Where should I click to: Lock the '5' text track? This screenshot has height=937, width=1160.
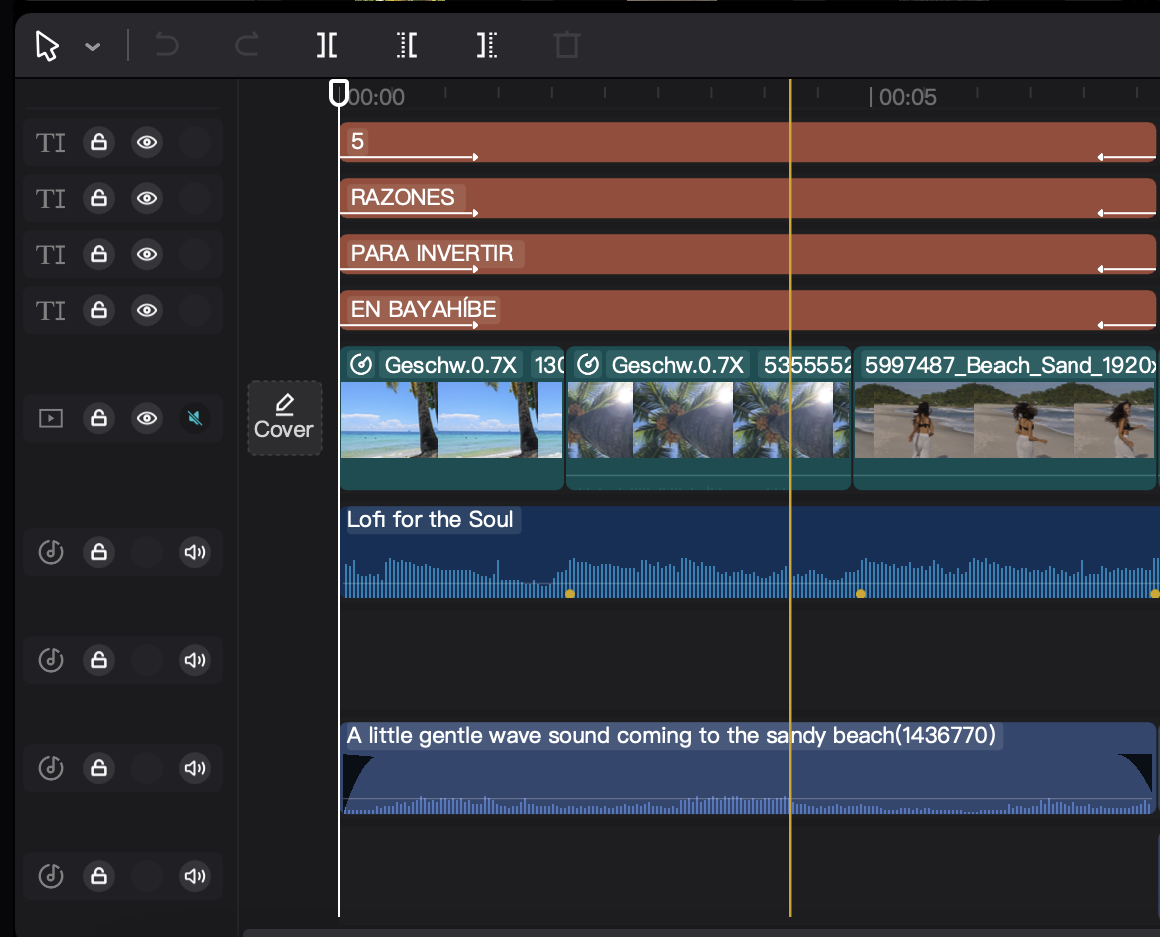click(x=99, y=143)
